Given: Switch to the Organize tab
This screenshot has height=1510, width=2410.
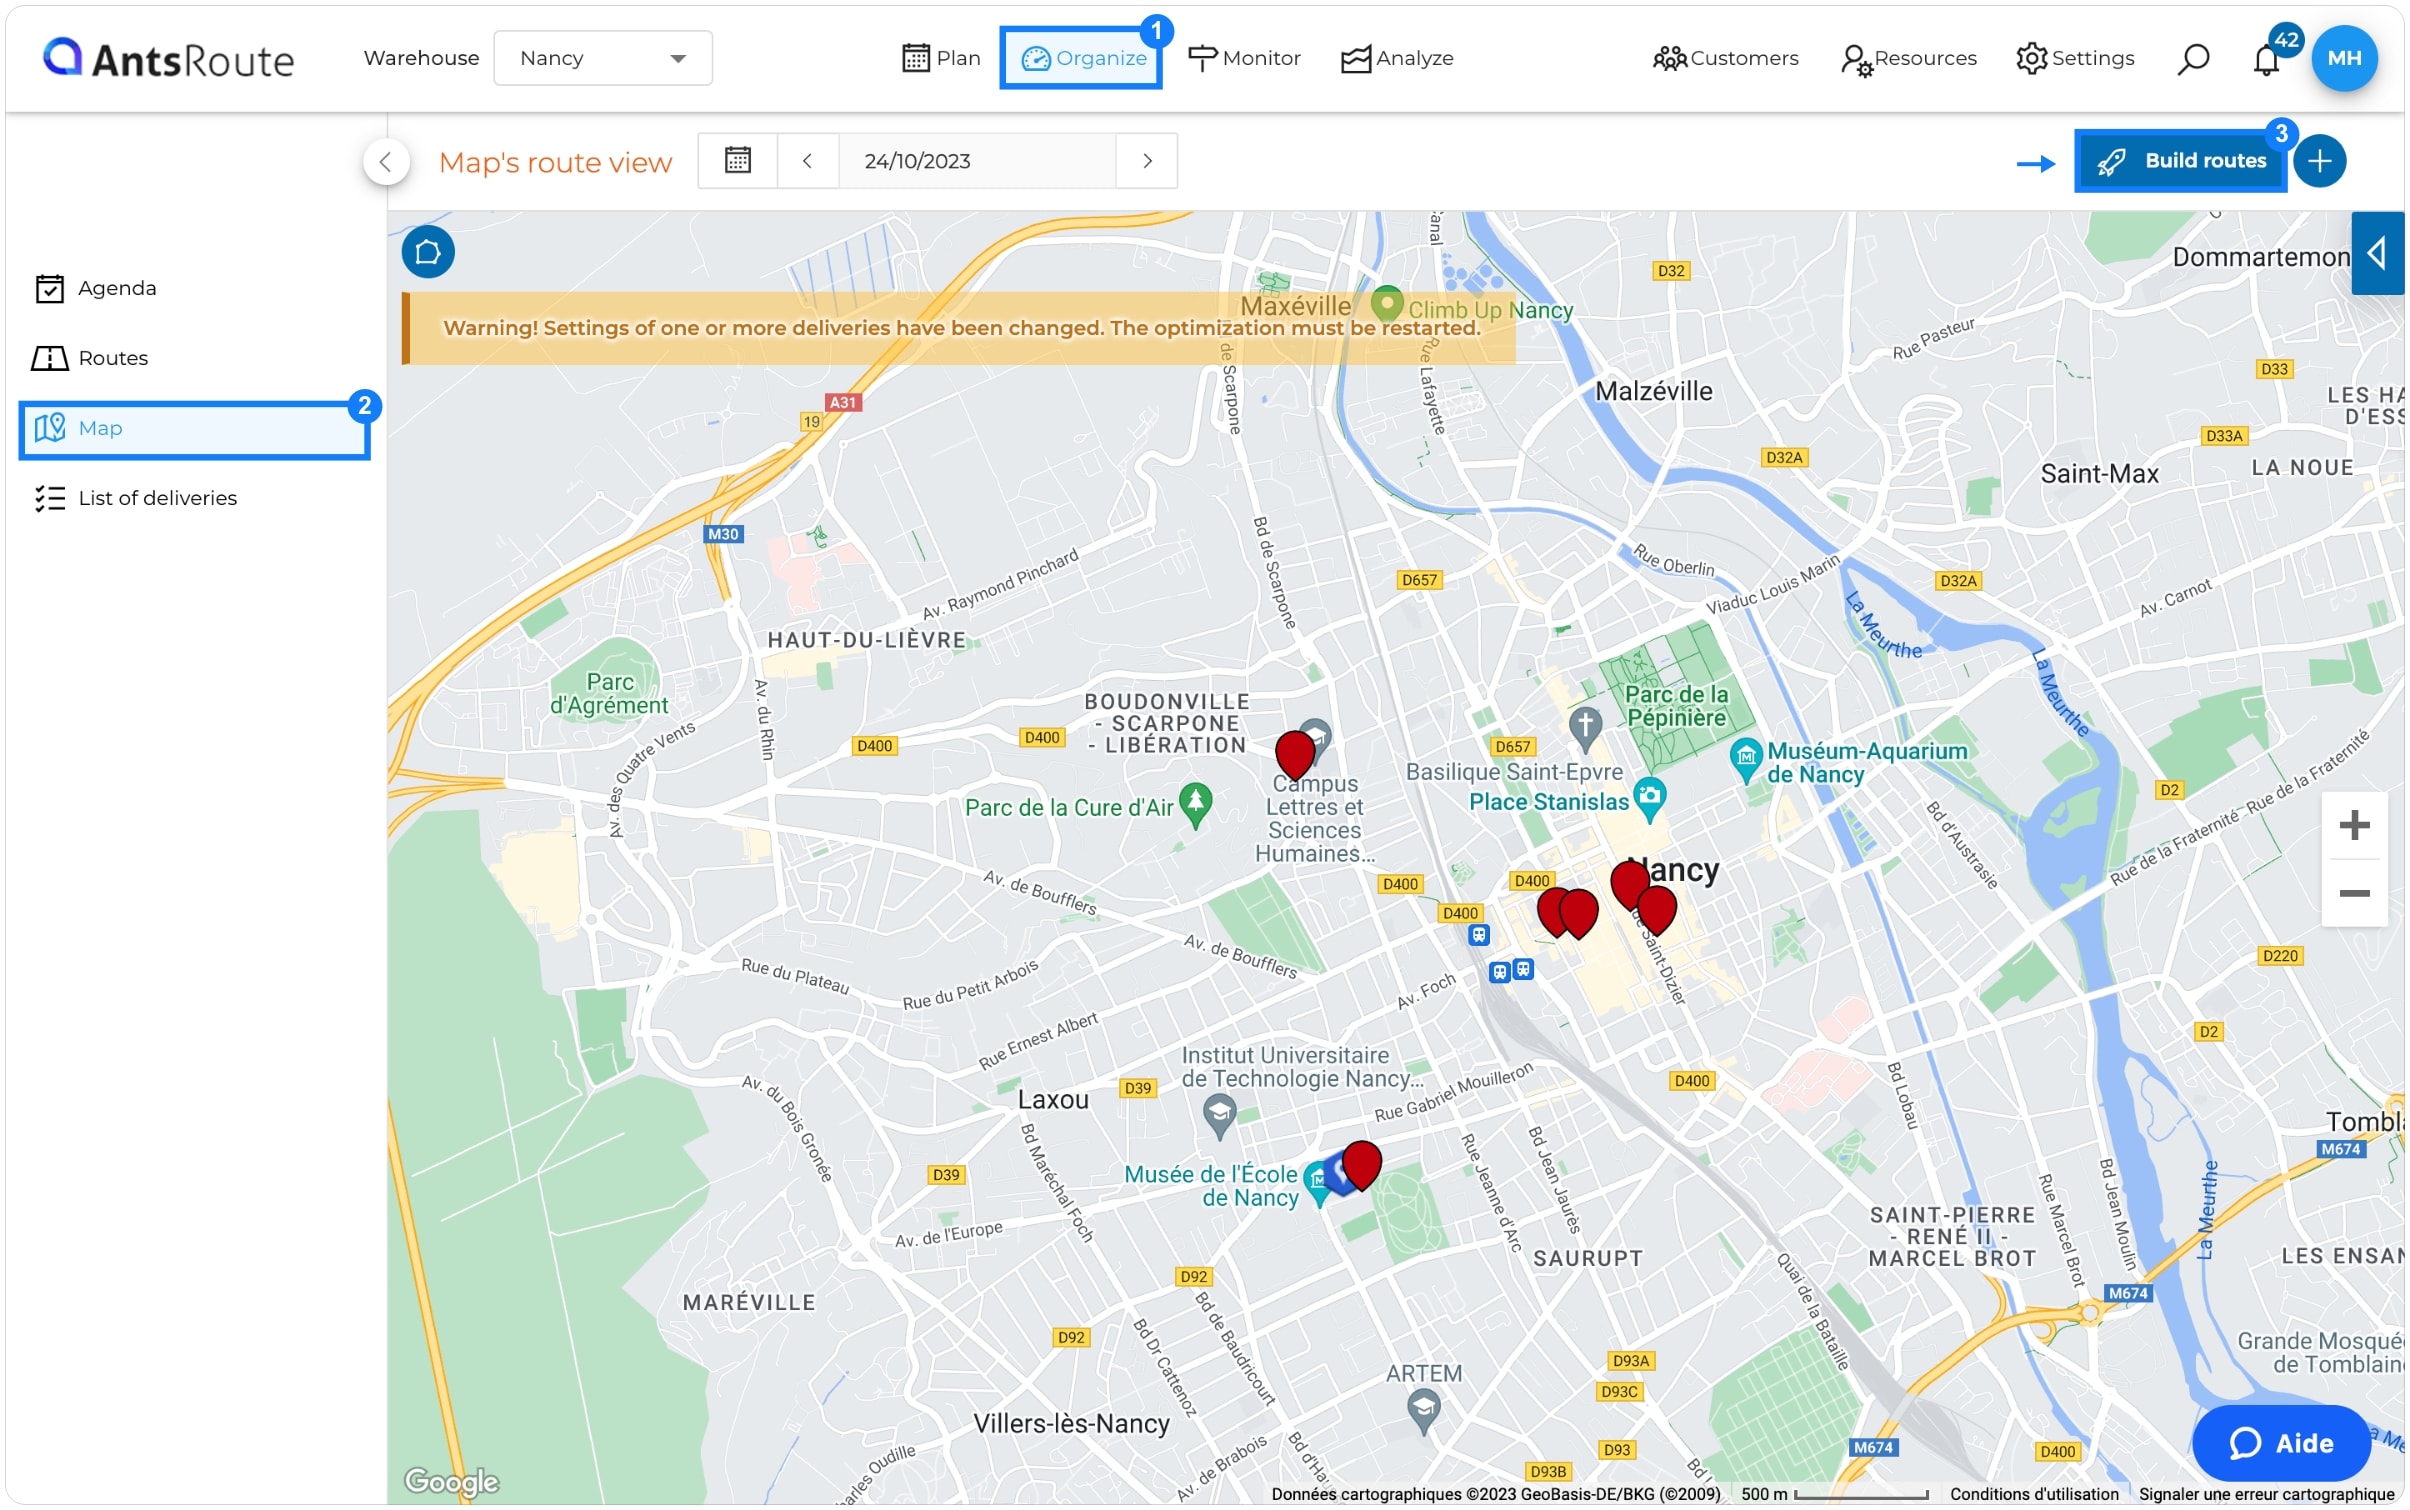Looking at the screenshot, I should pyautogui.click(x=1081, y=58).
